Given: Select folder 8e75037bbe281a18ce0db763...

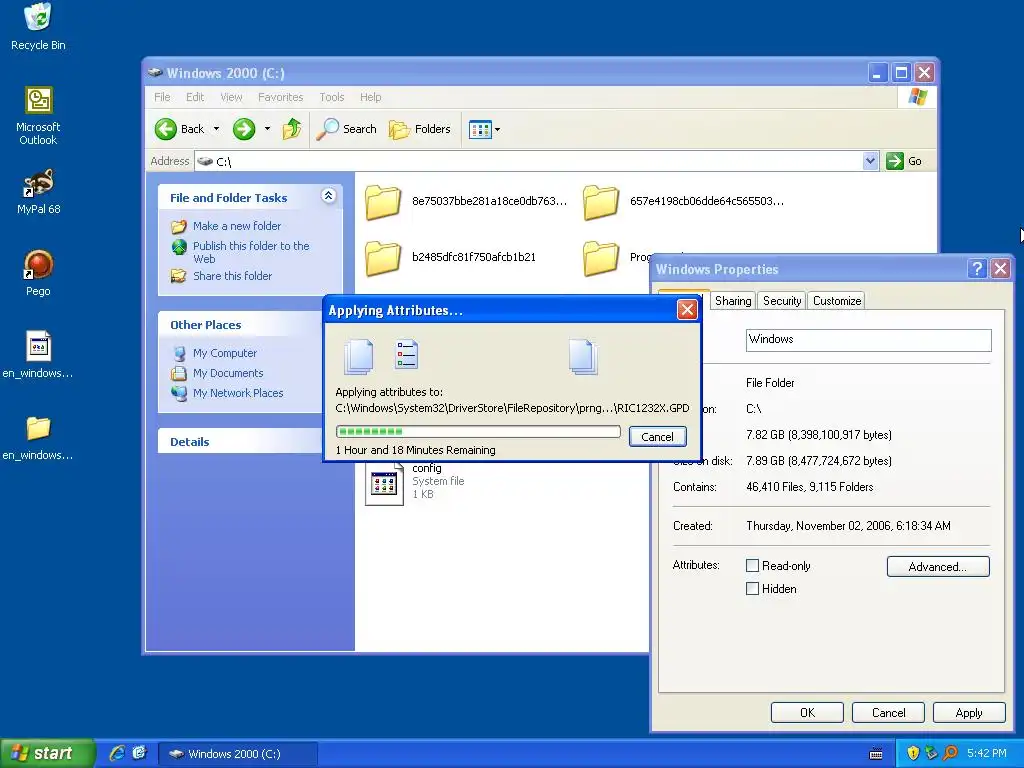Looking at the screenshot, I should (466, 201).
